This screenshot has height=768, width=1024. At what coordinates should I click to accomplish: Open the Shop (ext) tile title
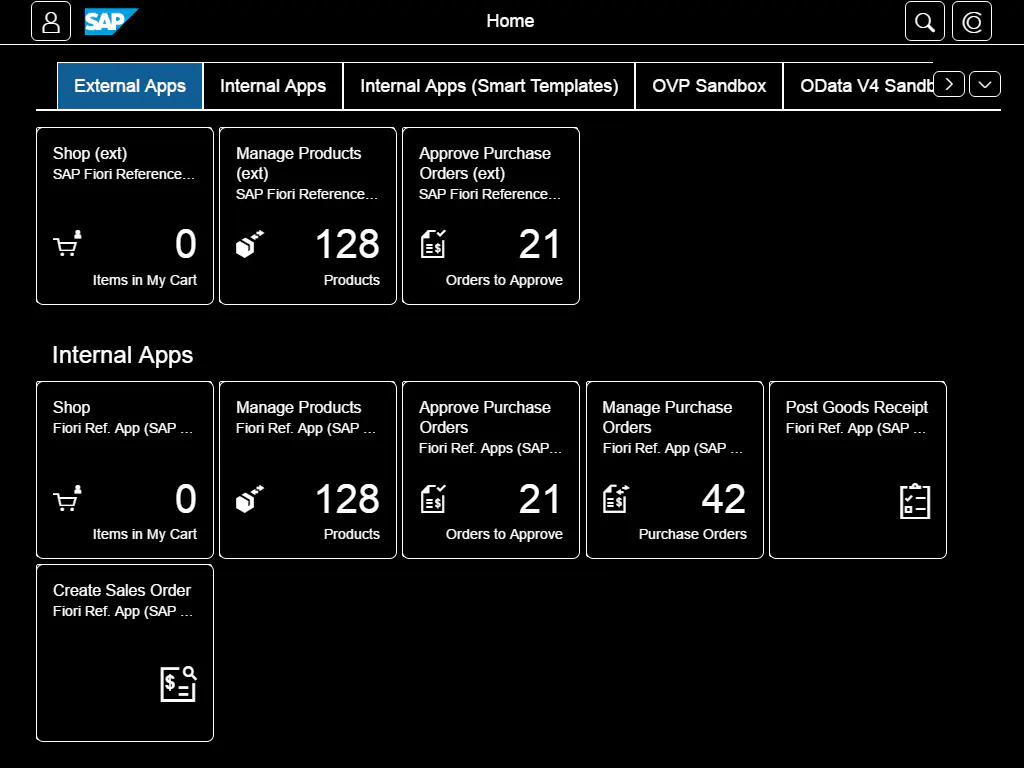click(90, 153)
